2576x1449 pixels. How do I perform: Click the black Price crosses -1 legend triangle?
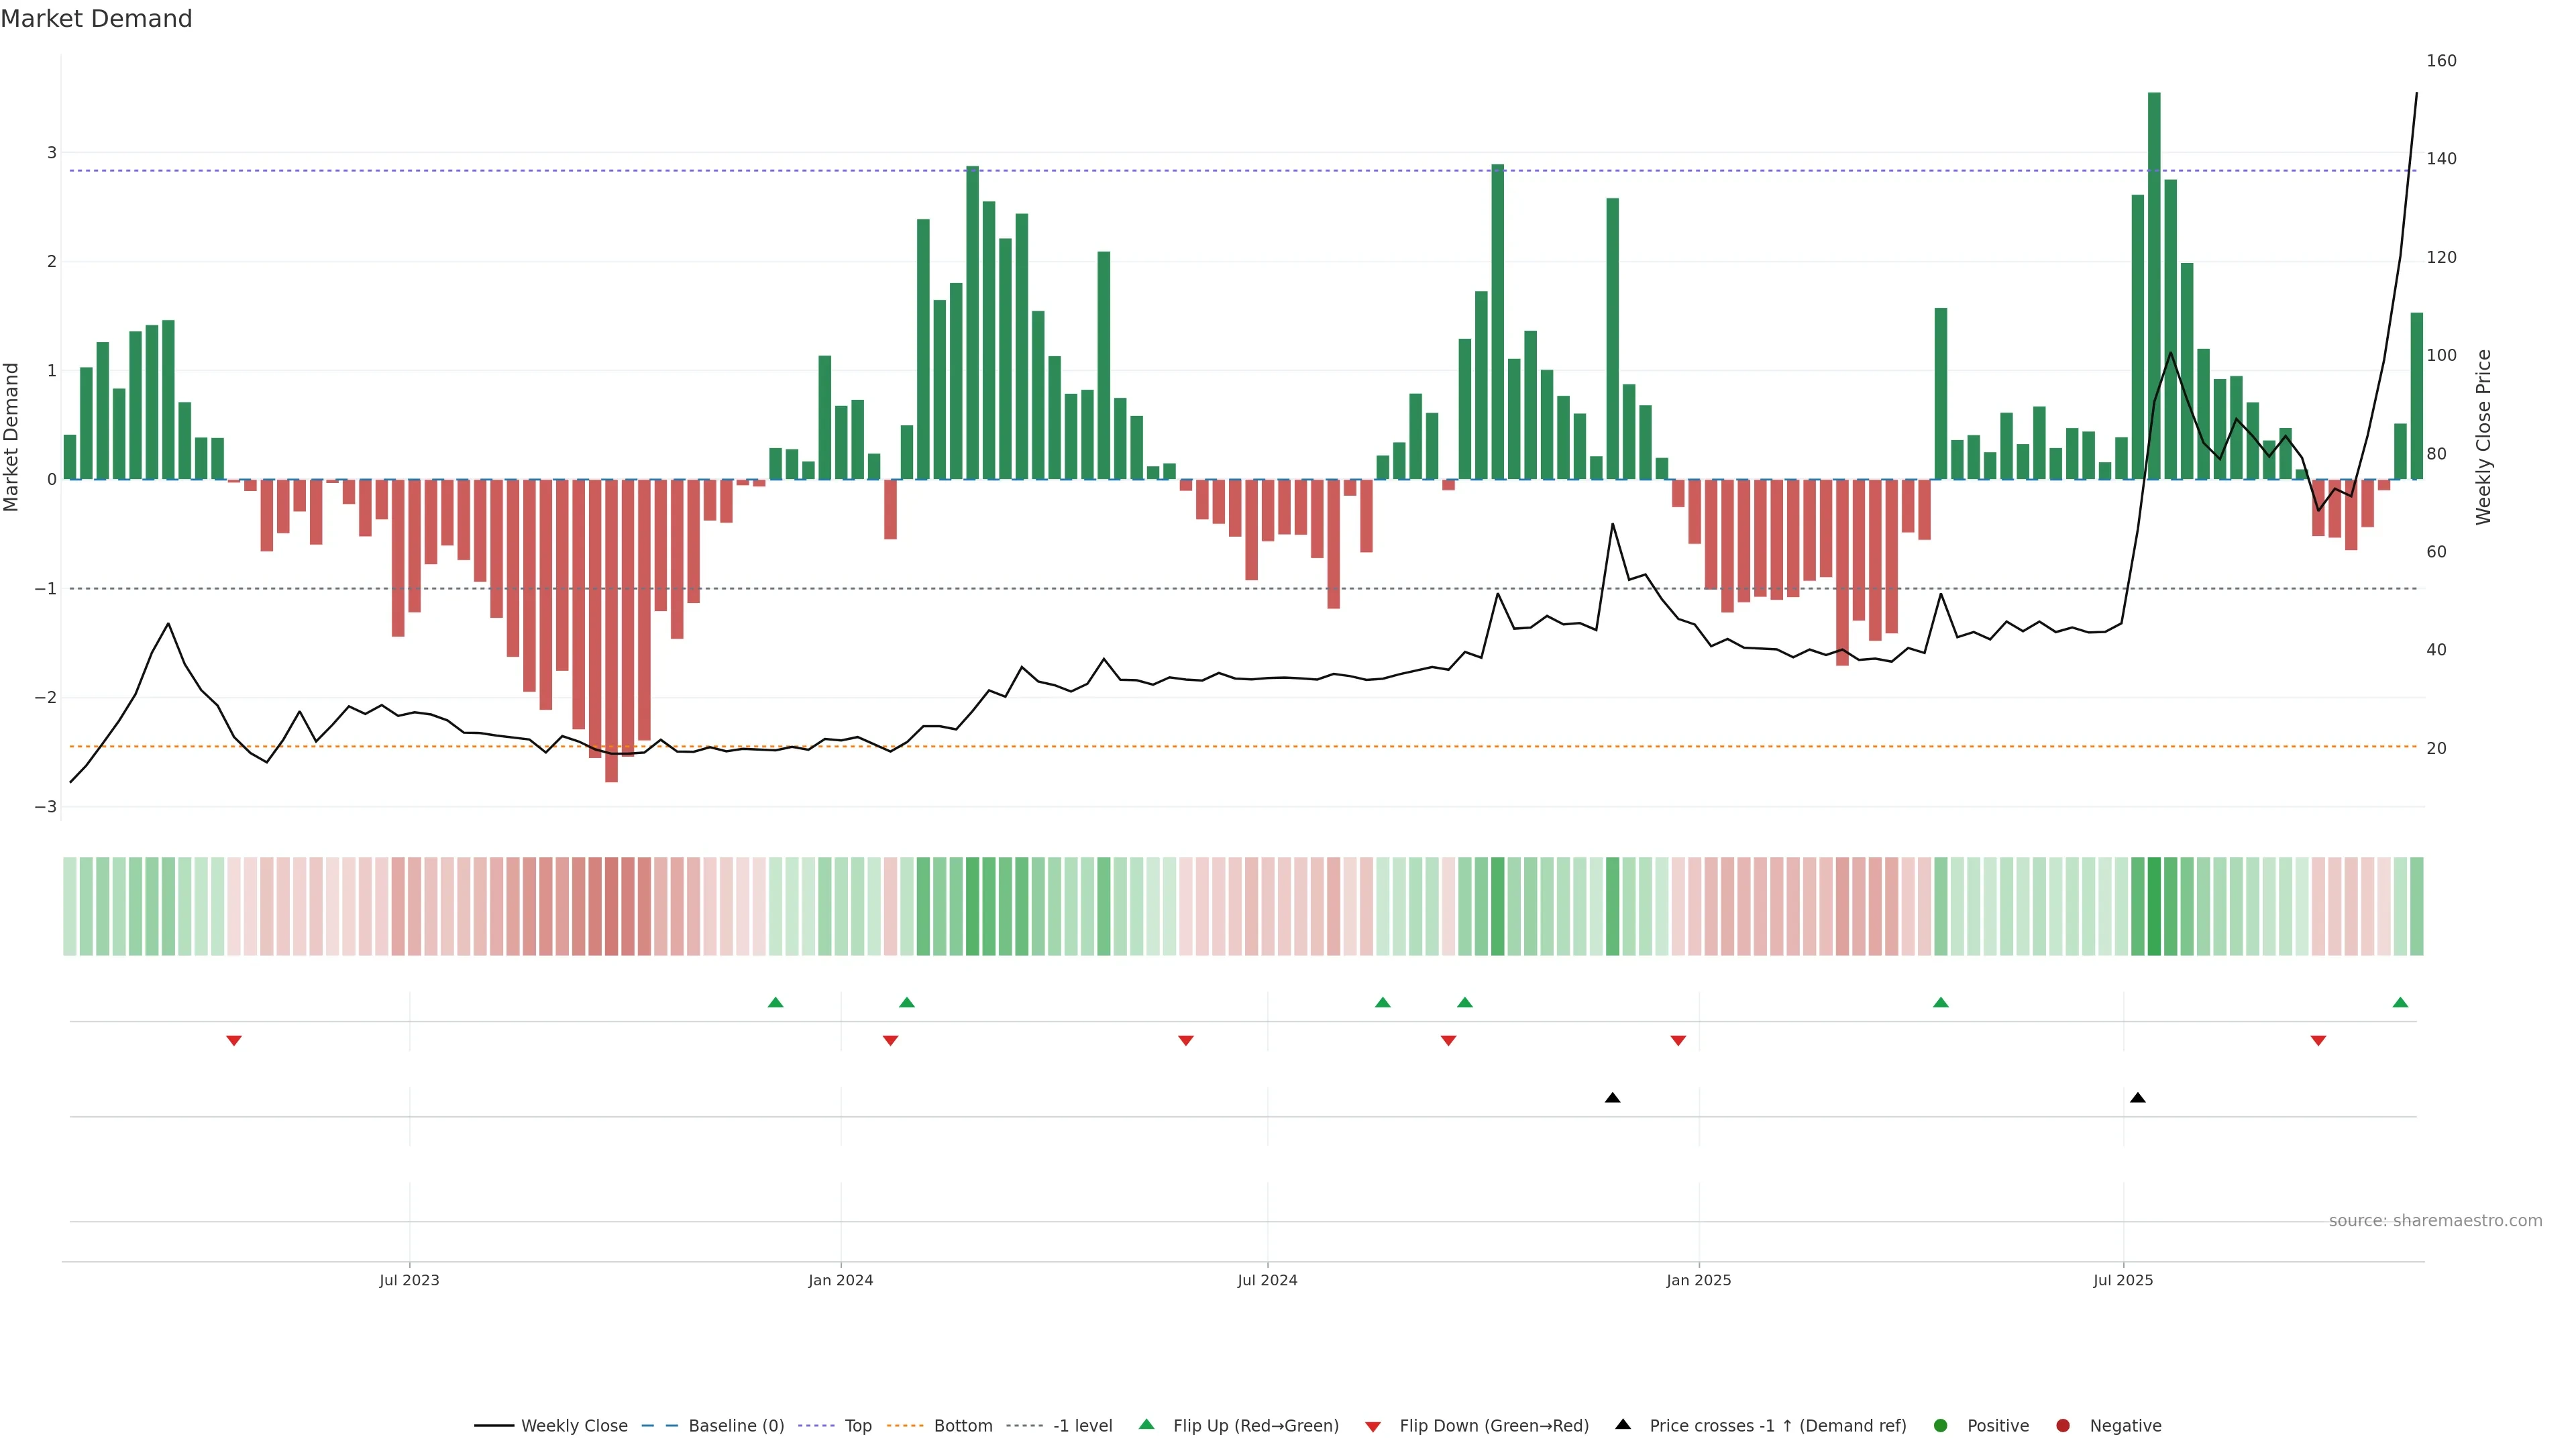(x=1623, y=1425)
